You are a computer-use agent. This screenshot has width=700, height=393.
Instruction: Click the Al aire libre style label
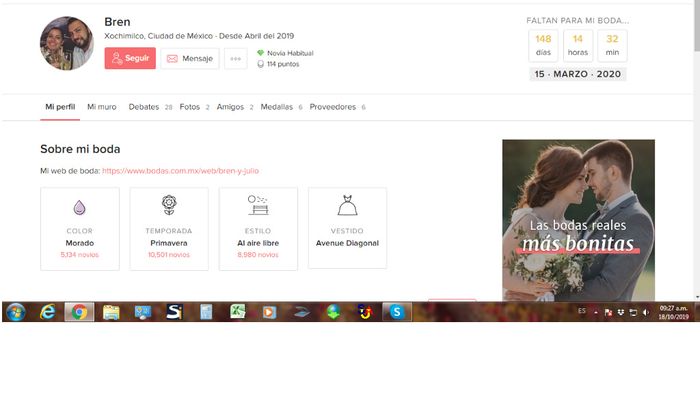[x=258, y=243]
